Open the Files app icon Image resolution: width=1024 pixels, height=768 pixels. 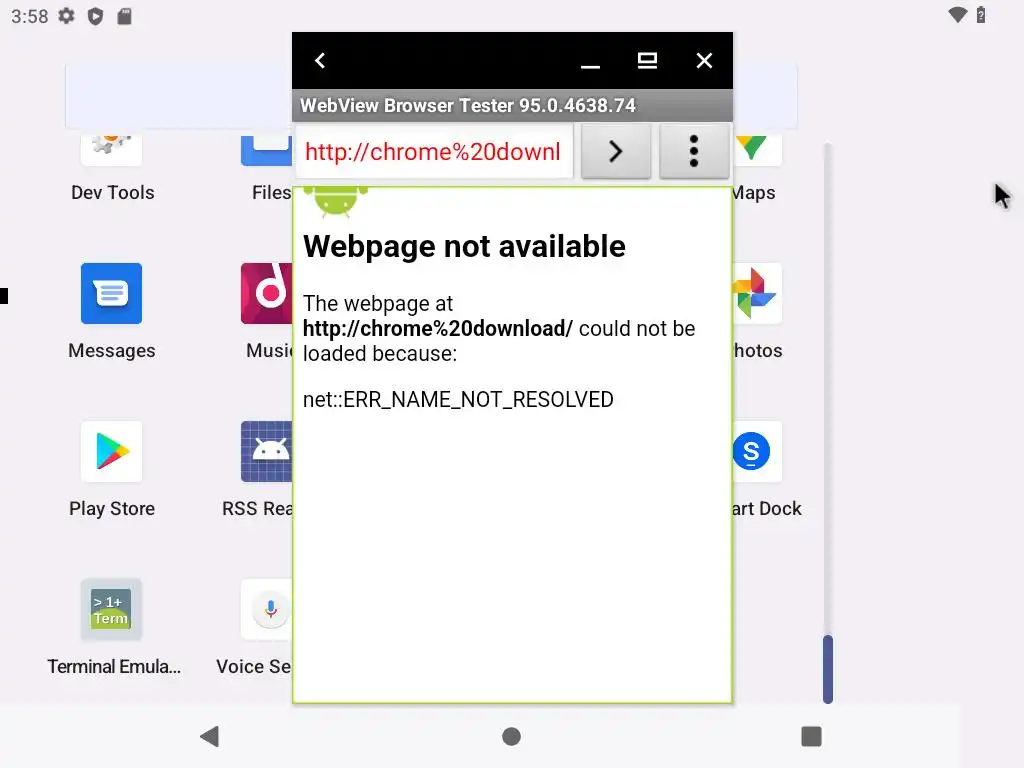(x=266, y=150)
